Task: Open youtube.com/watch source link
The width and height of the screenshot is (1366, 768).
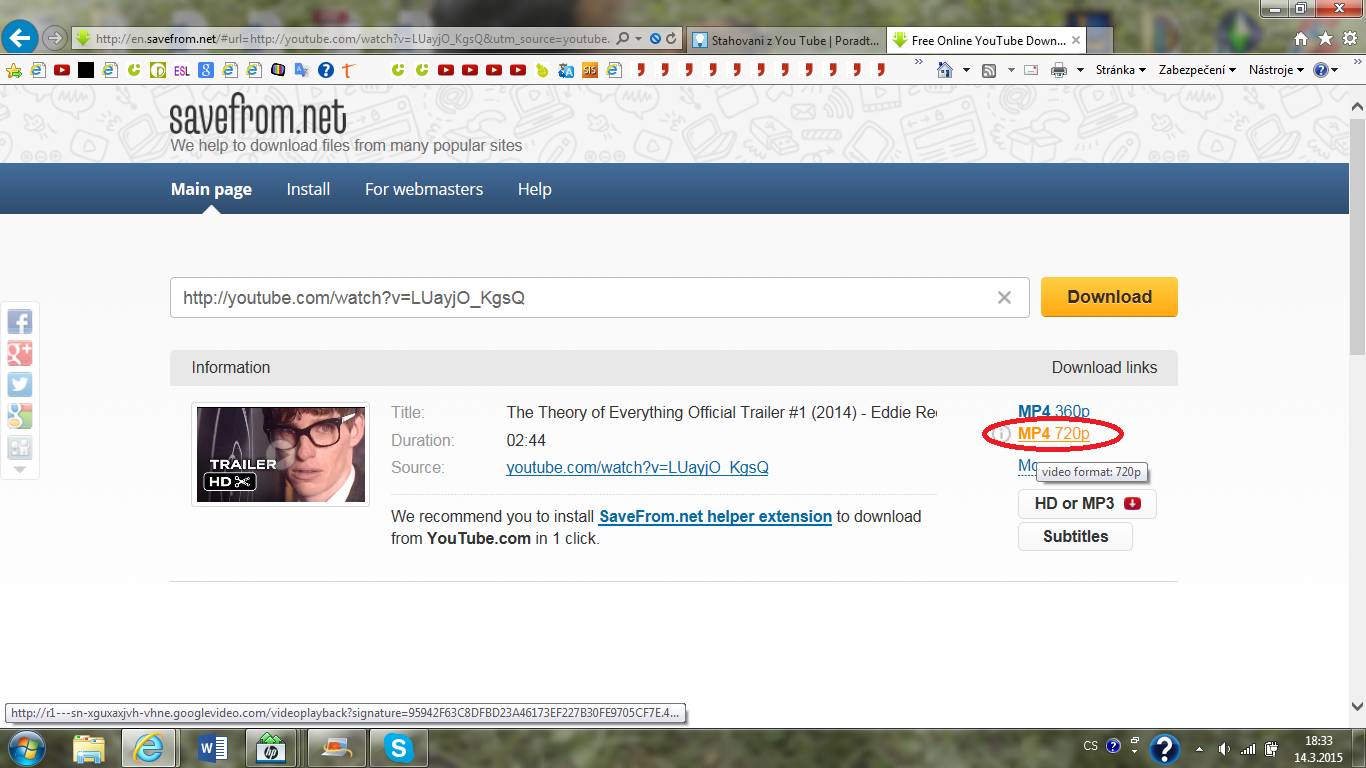Action: (x=637, y=467)
